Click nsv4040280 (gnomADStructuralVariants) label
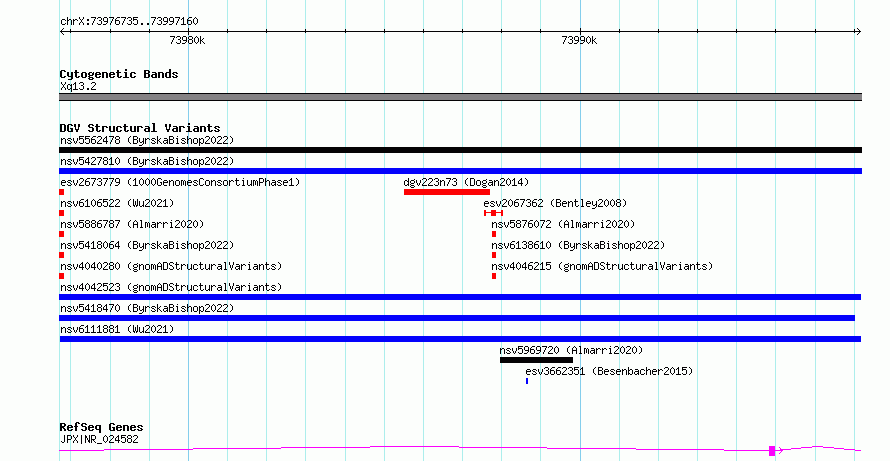The width and height of the screenshot is (890, 461). (171, 266)
